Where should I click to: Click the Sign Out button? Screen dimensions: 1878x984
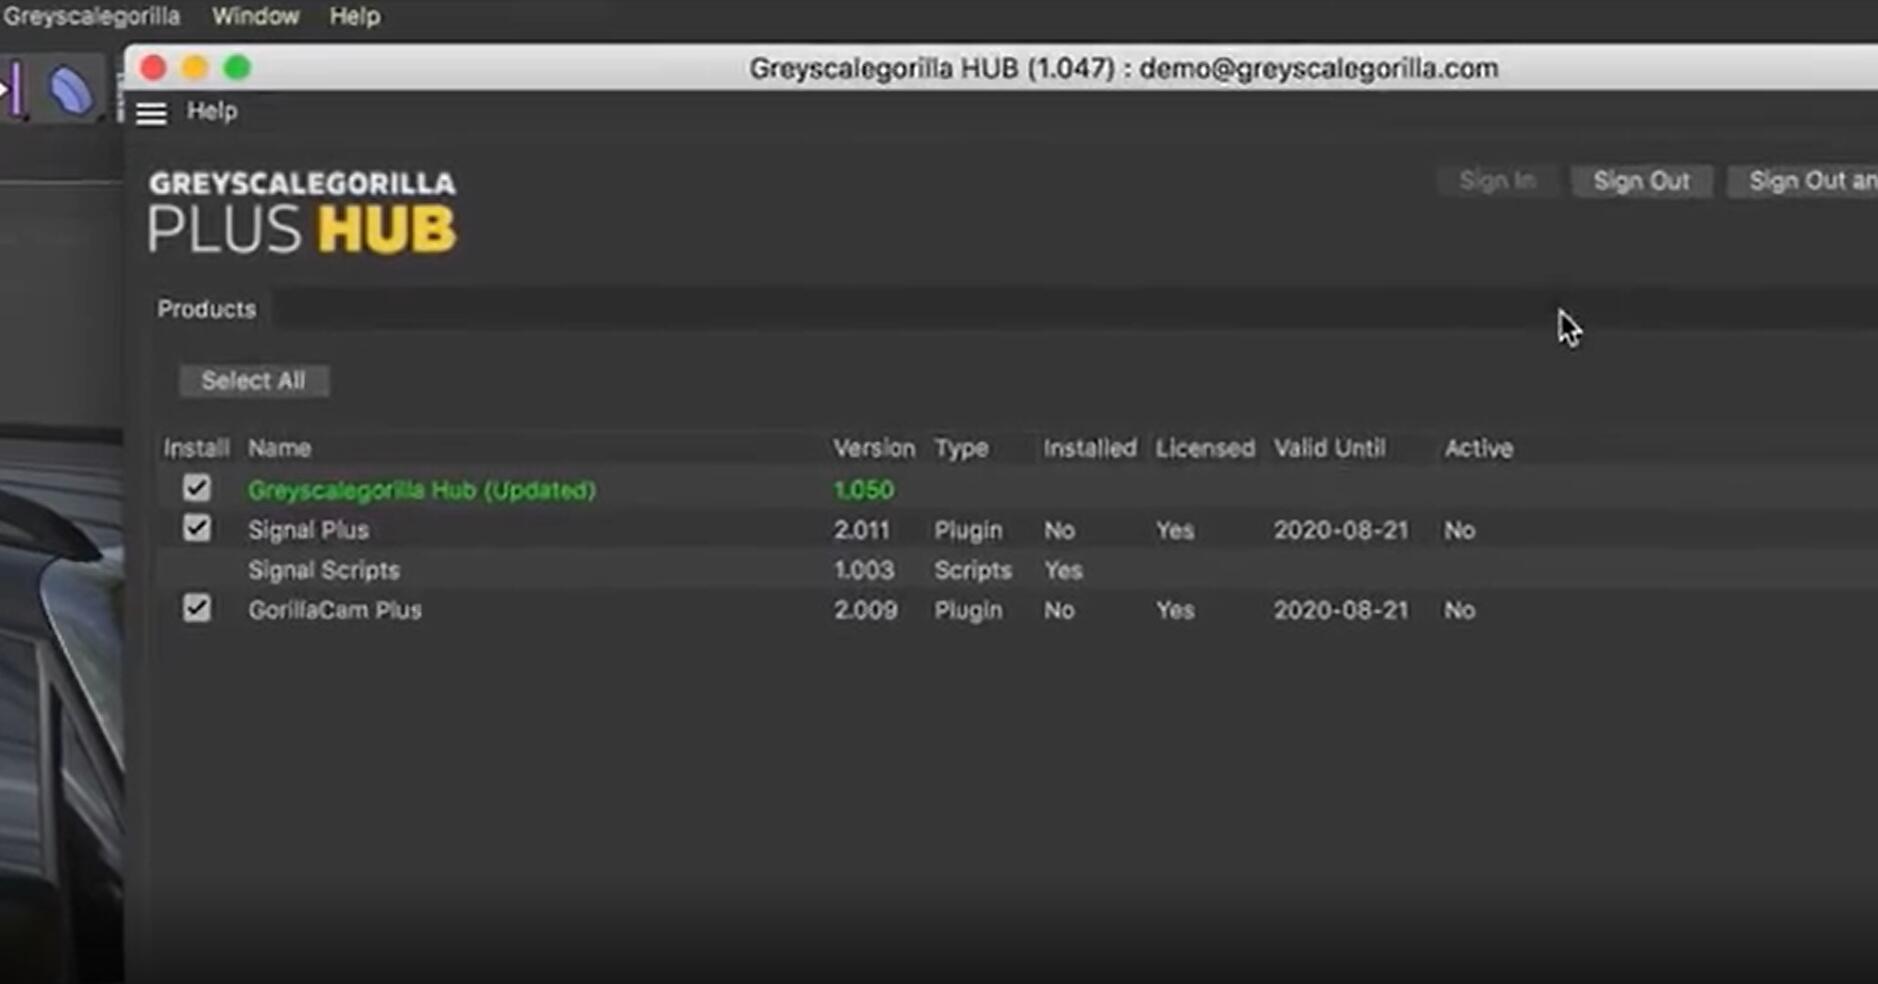click(x=1641, y=181)
